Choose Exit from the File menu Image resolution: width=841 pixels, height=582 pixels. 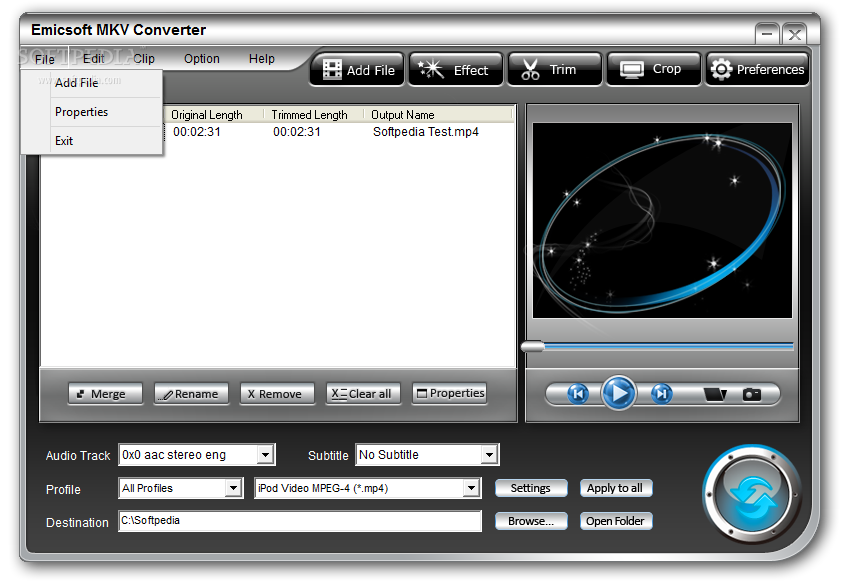tap(92, 141)
